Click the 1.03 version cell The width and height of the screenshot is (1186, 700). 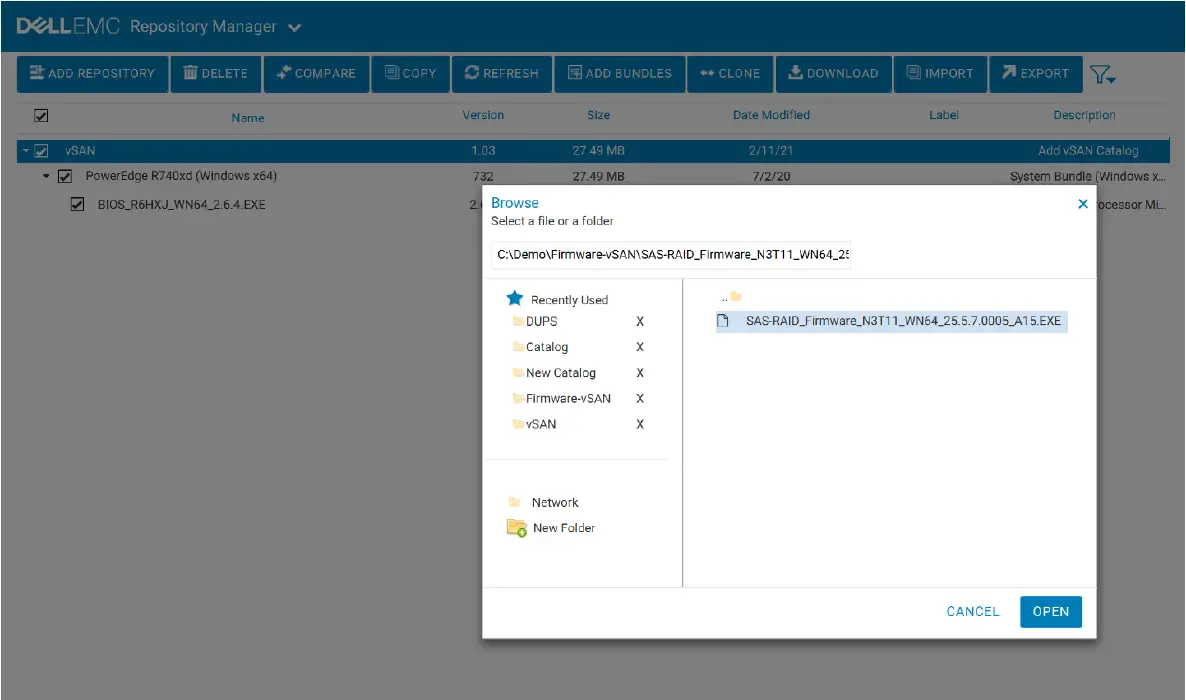coord(483,151)
